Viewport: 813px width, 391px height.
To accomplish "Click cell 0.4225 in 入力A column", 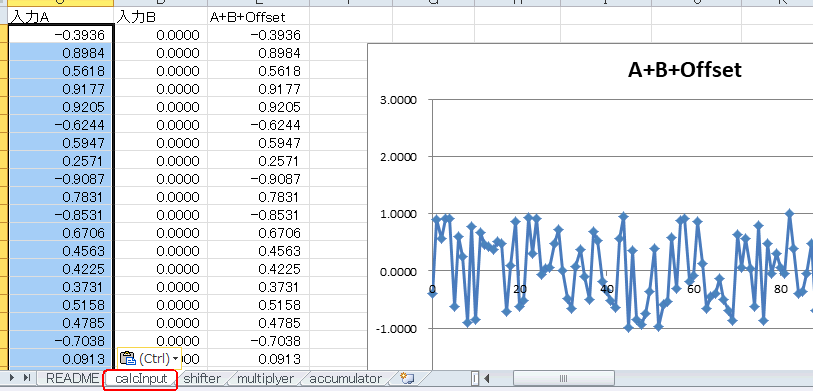I will click(x=61, y=269).
